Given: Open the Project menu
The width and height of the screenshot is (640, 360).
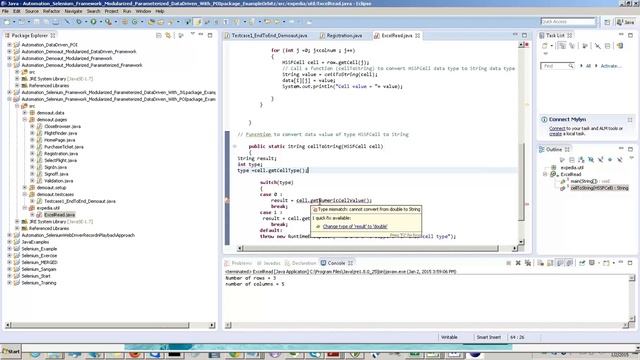Looking at the screenshot, I should pyautogui.click(x=111, y=11).
